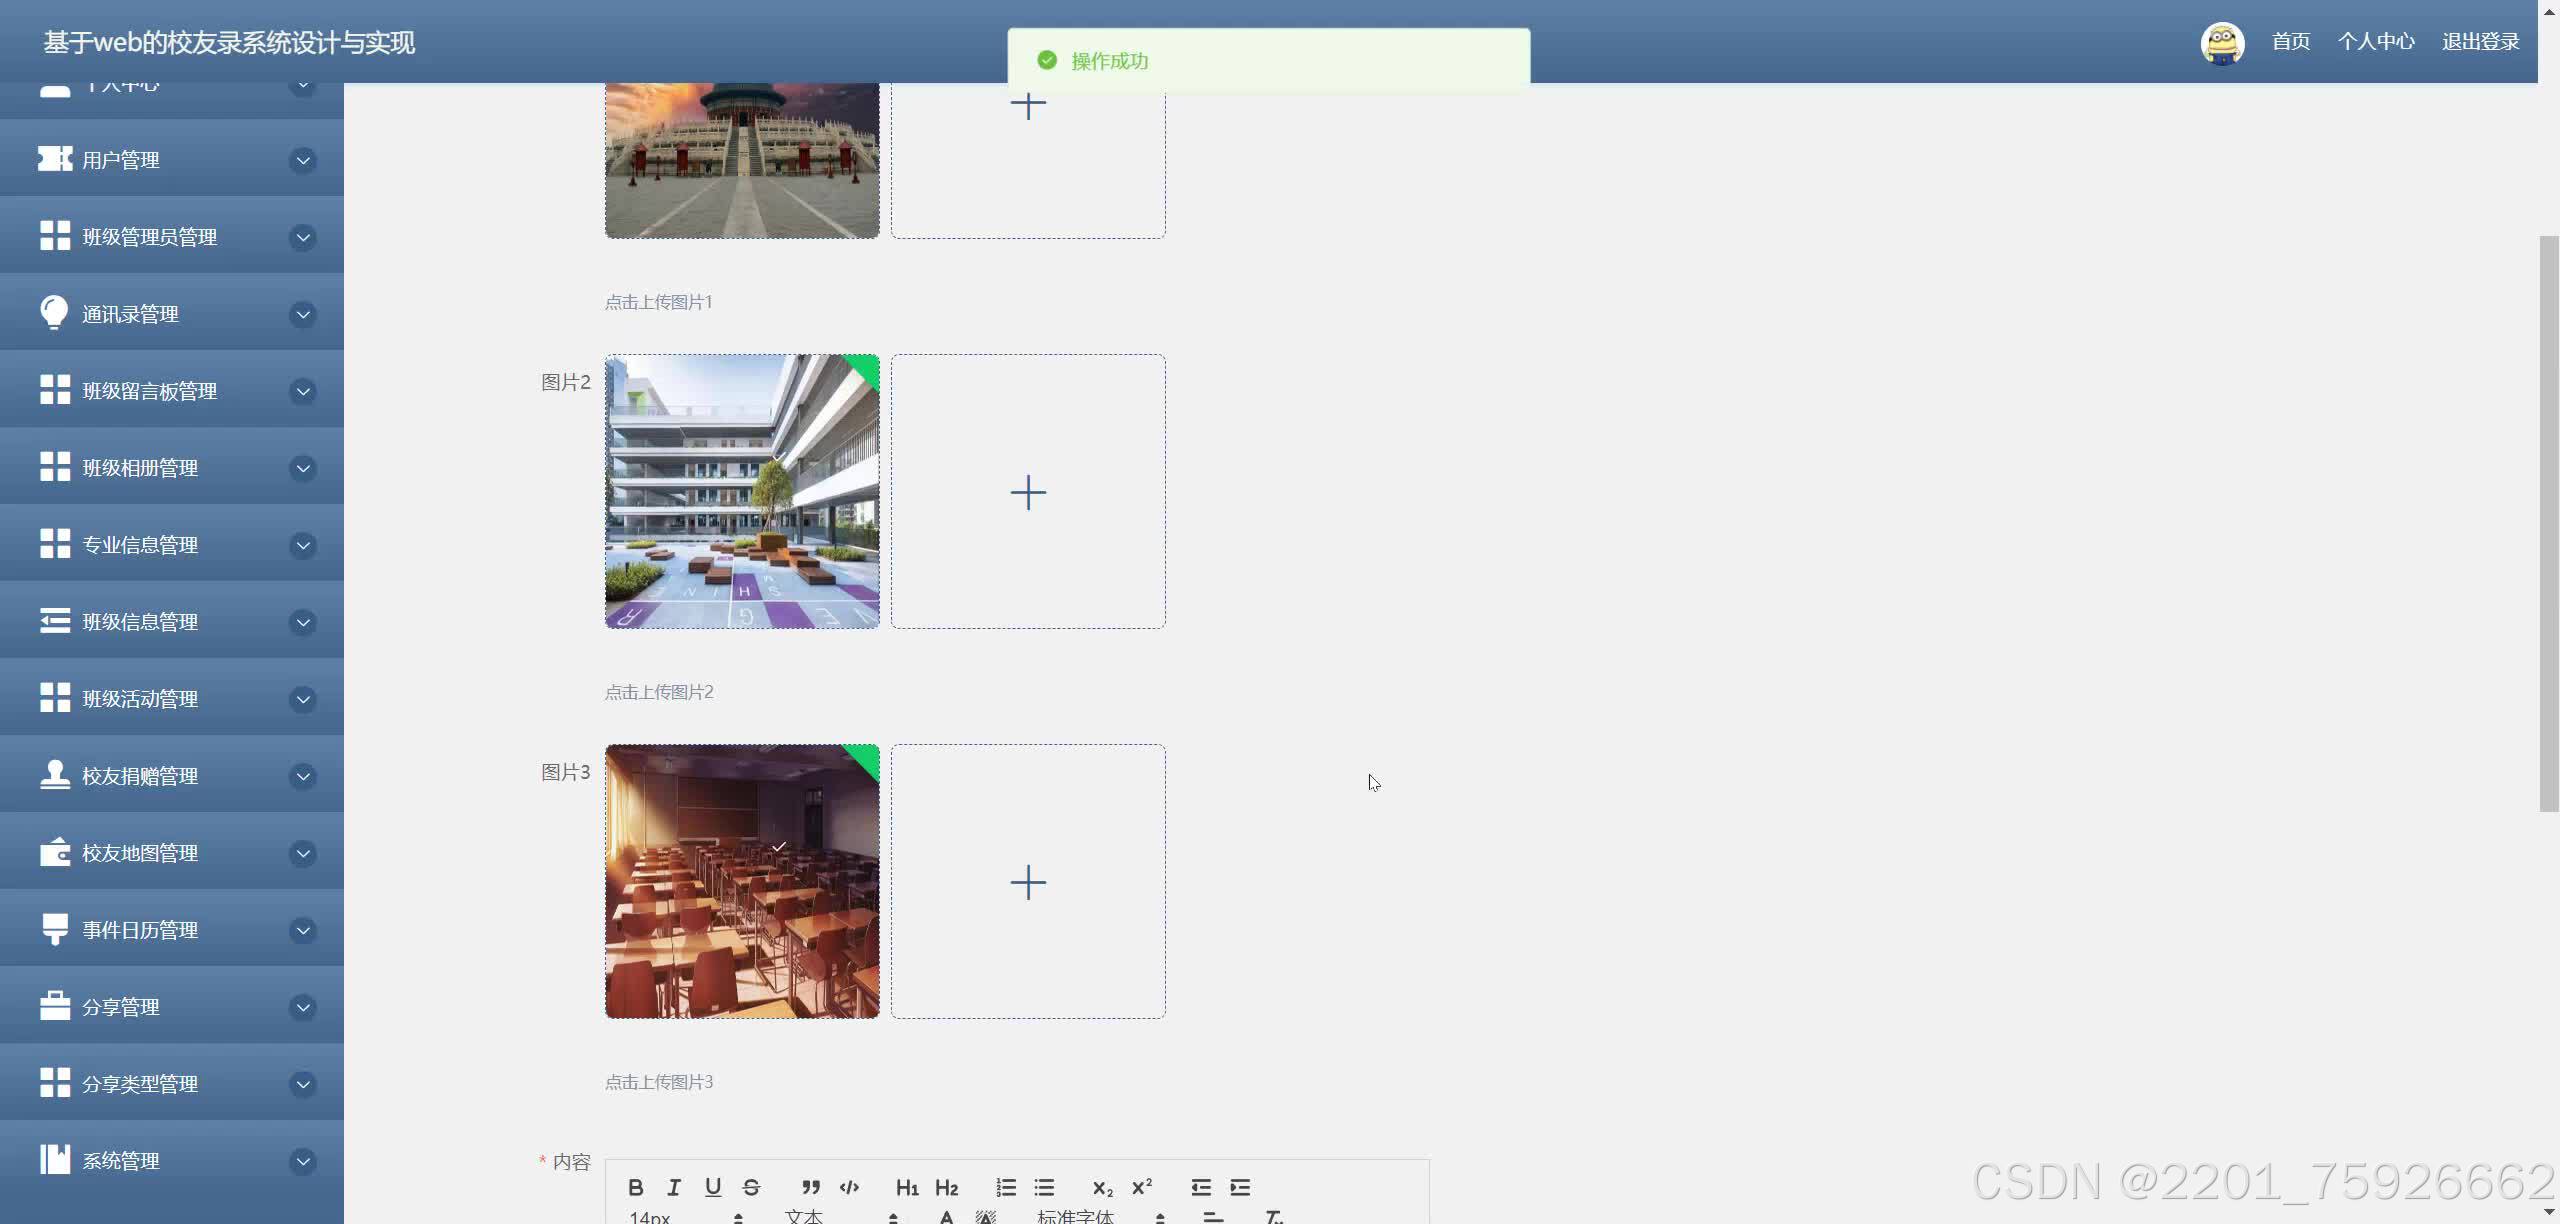2560x1224 pixels.
Task: Toggle bold formatting in editor
Action: pos(635,1187)
